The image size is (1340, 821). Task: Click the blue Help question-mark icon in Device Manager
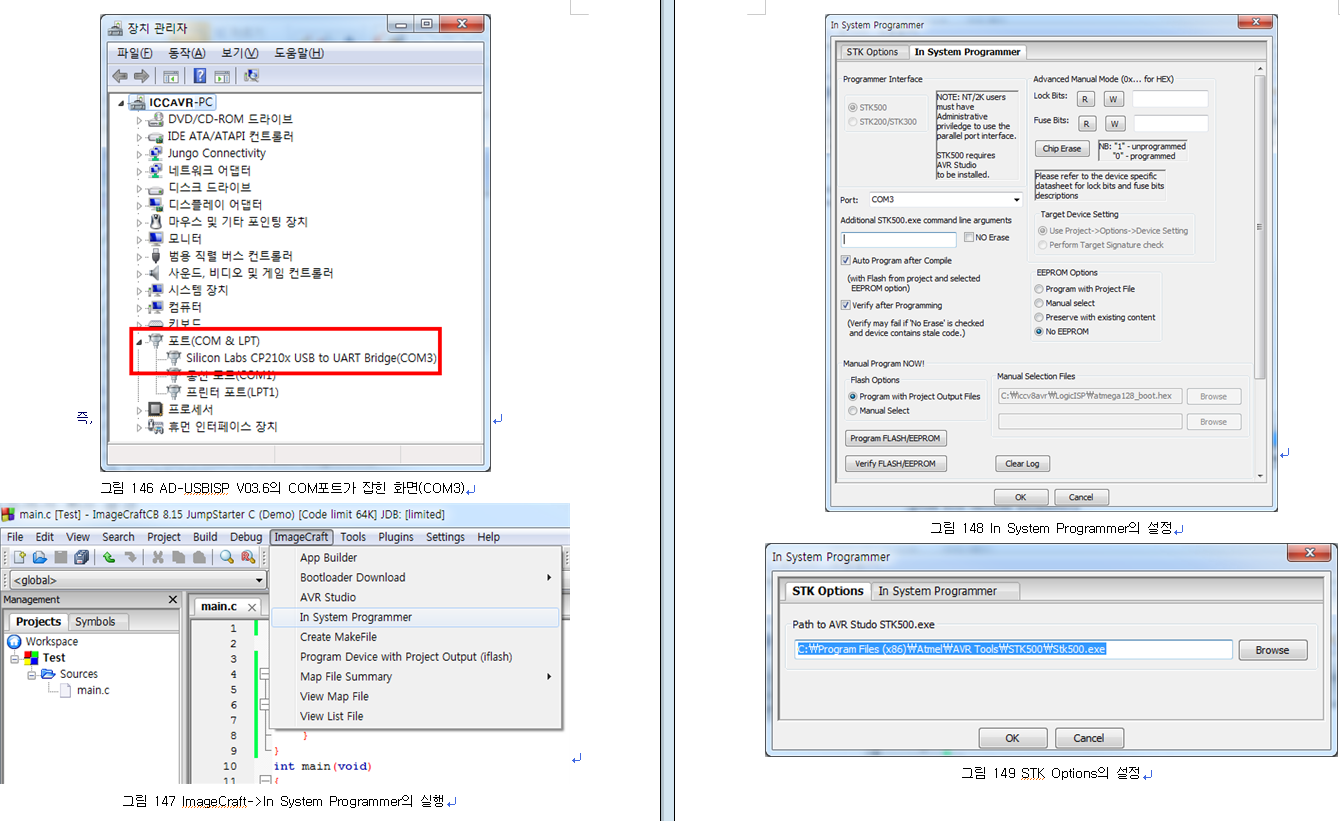click(x=199, y=76)
